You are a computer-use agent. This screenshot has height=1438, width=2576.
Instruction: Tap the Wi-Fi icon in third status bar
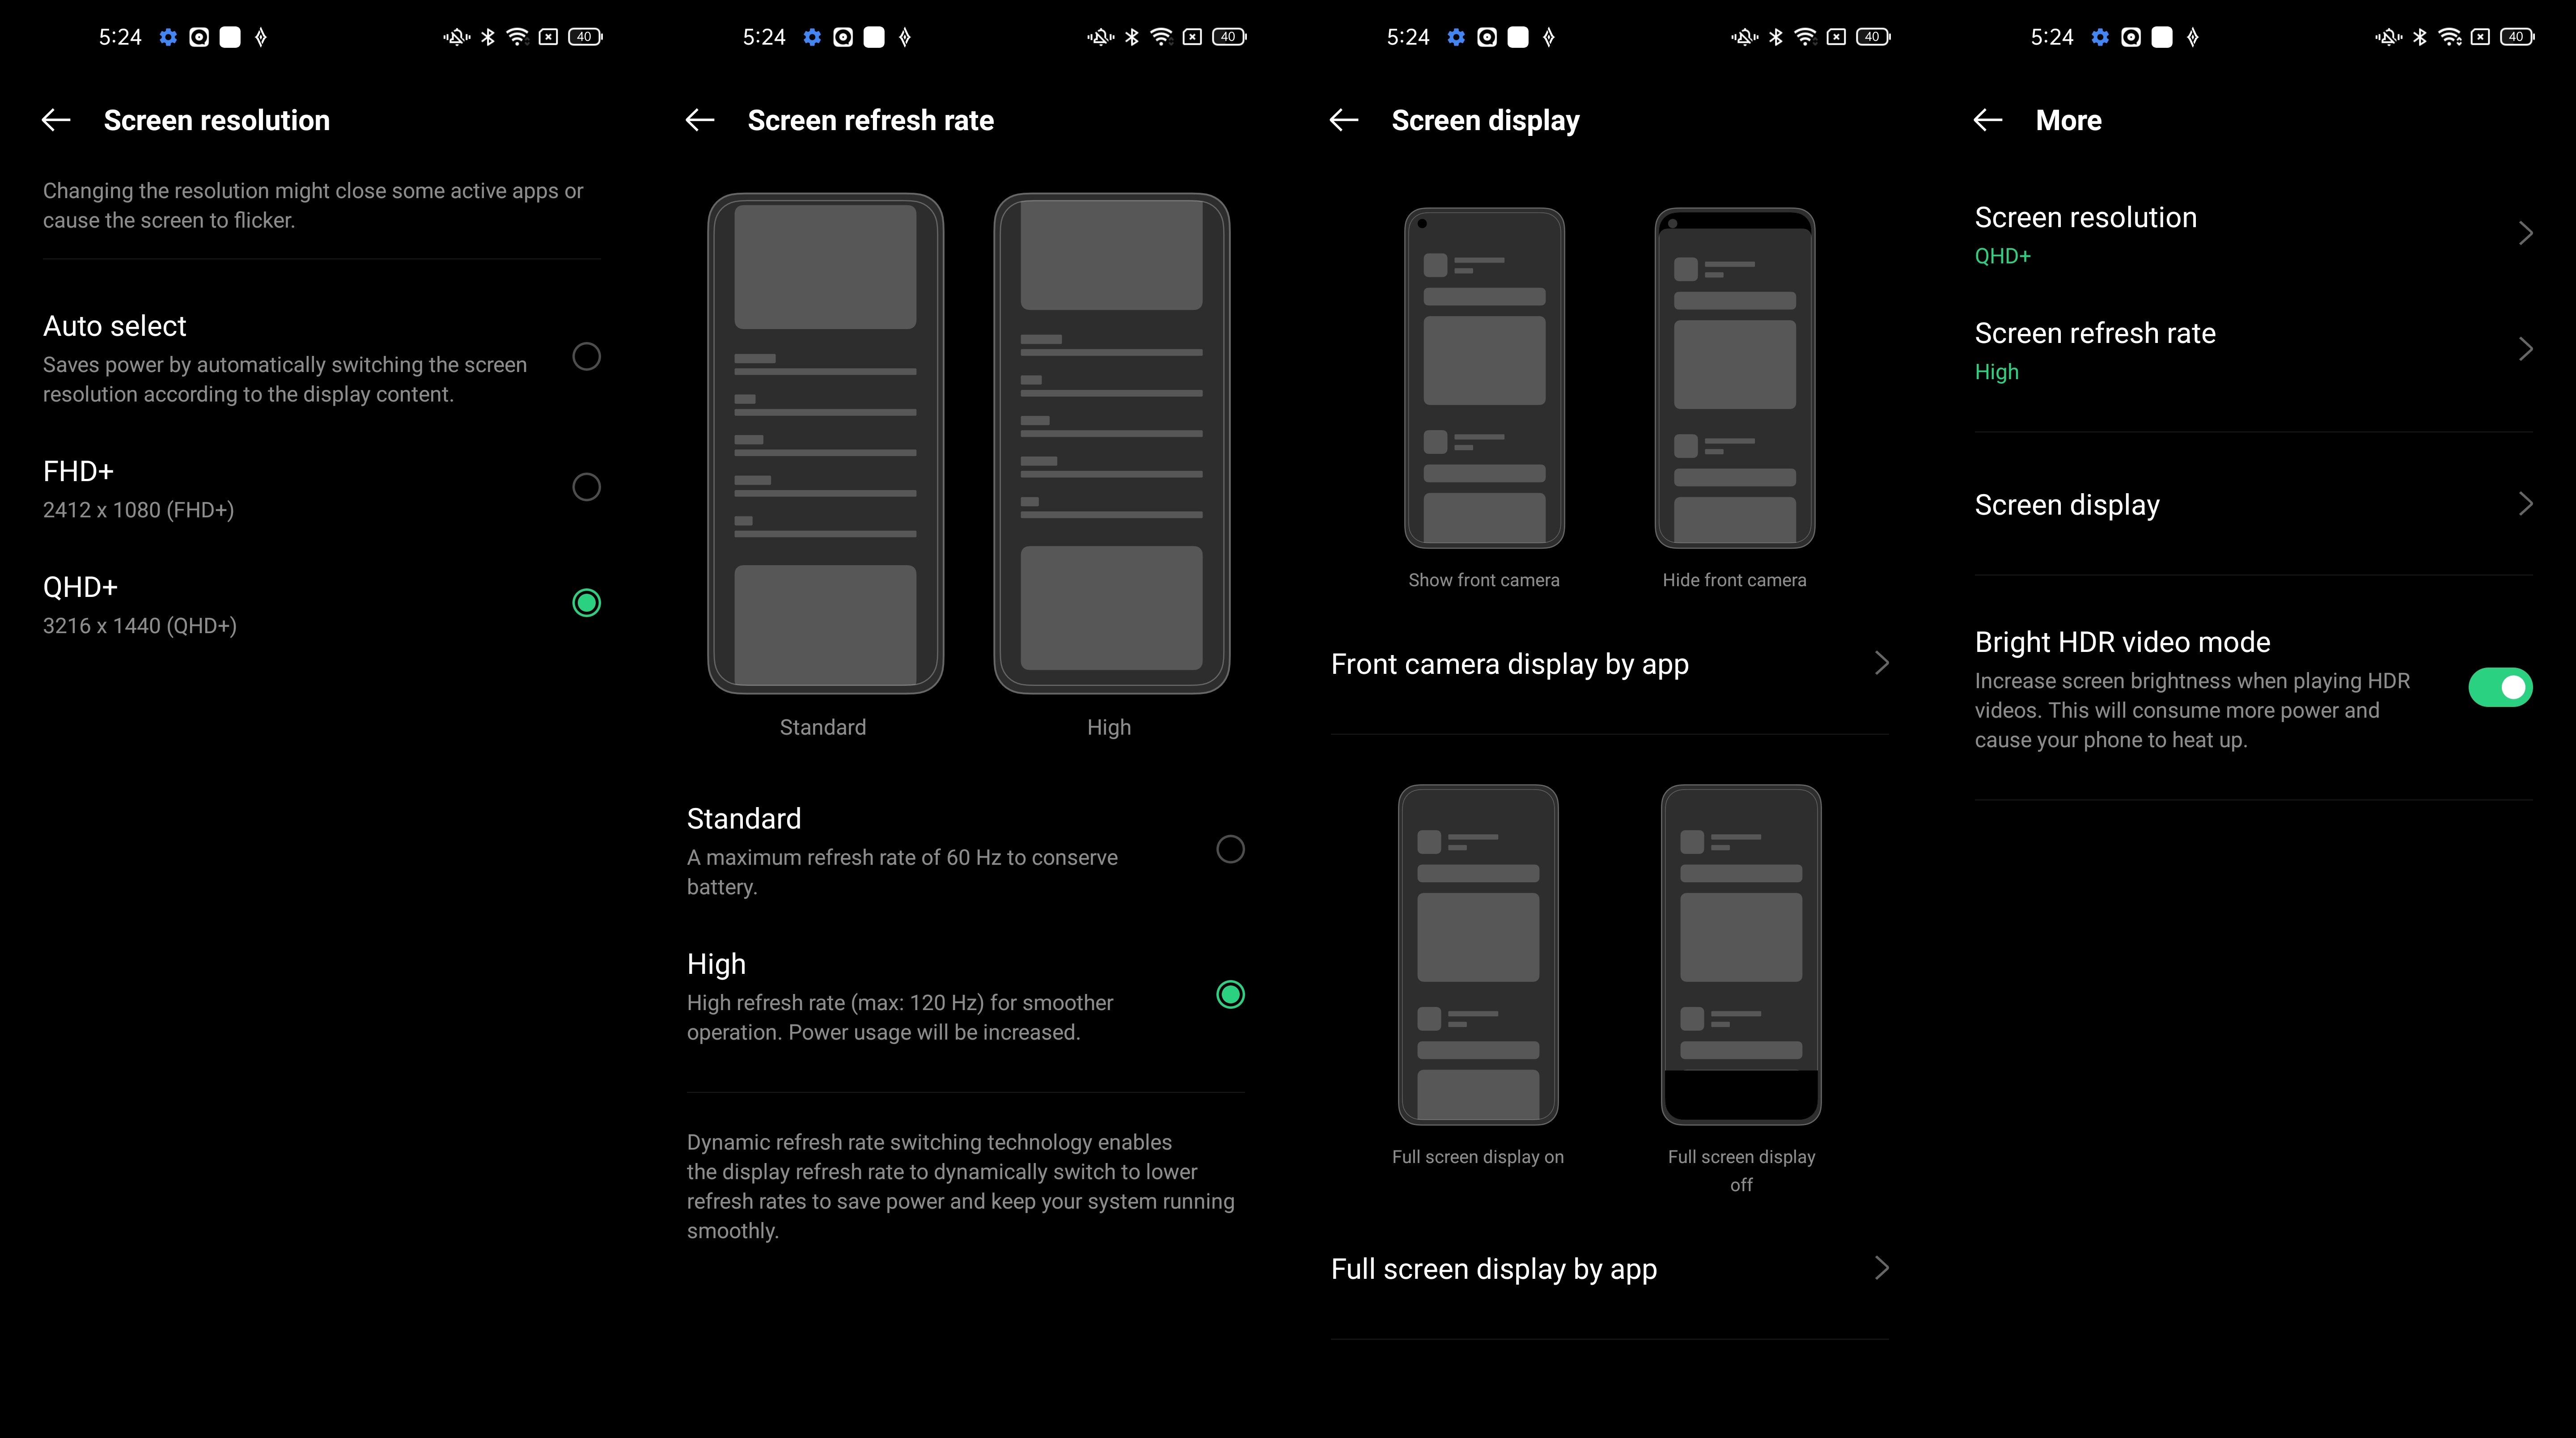pos(1805,37)
